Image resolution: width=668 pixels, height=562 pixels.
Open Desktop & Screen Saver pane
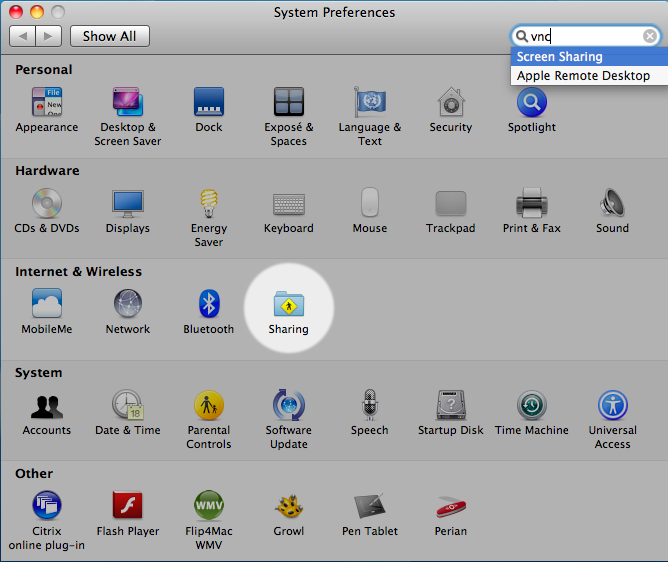128,102
